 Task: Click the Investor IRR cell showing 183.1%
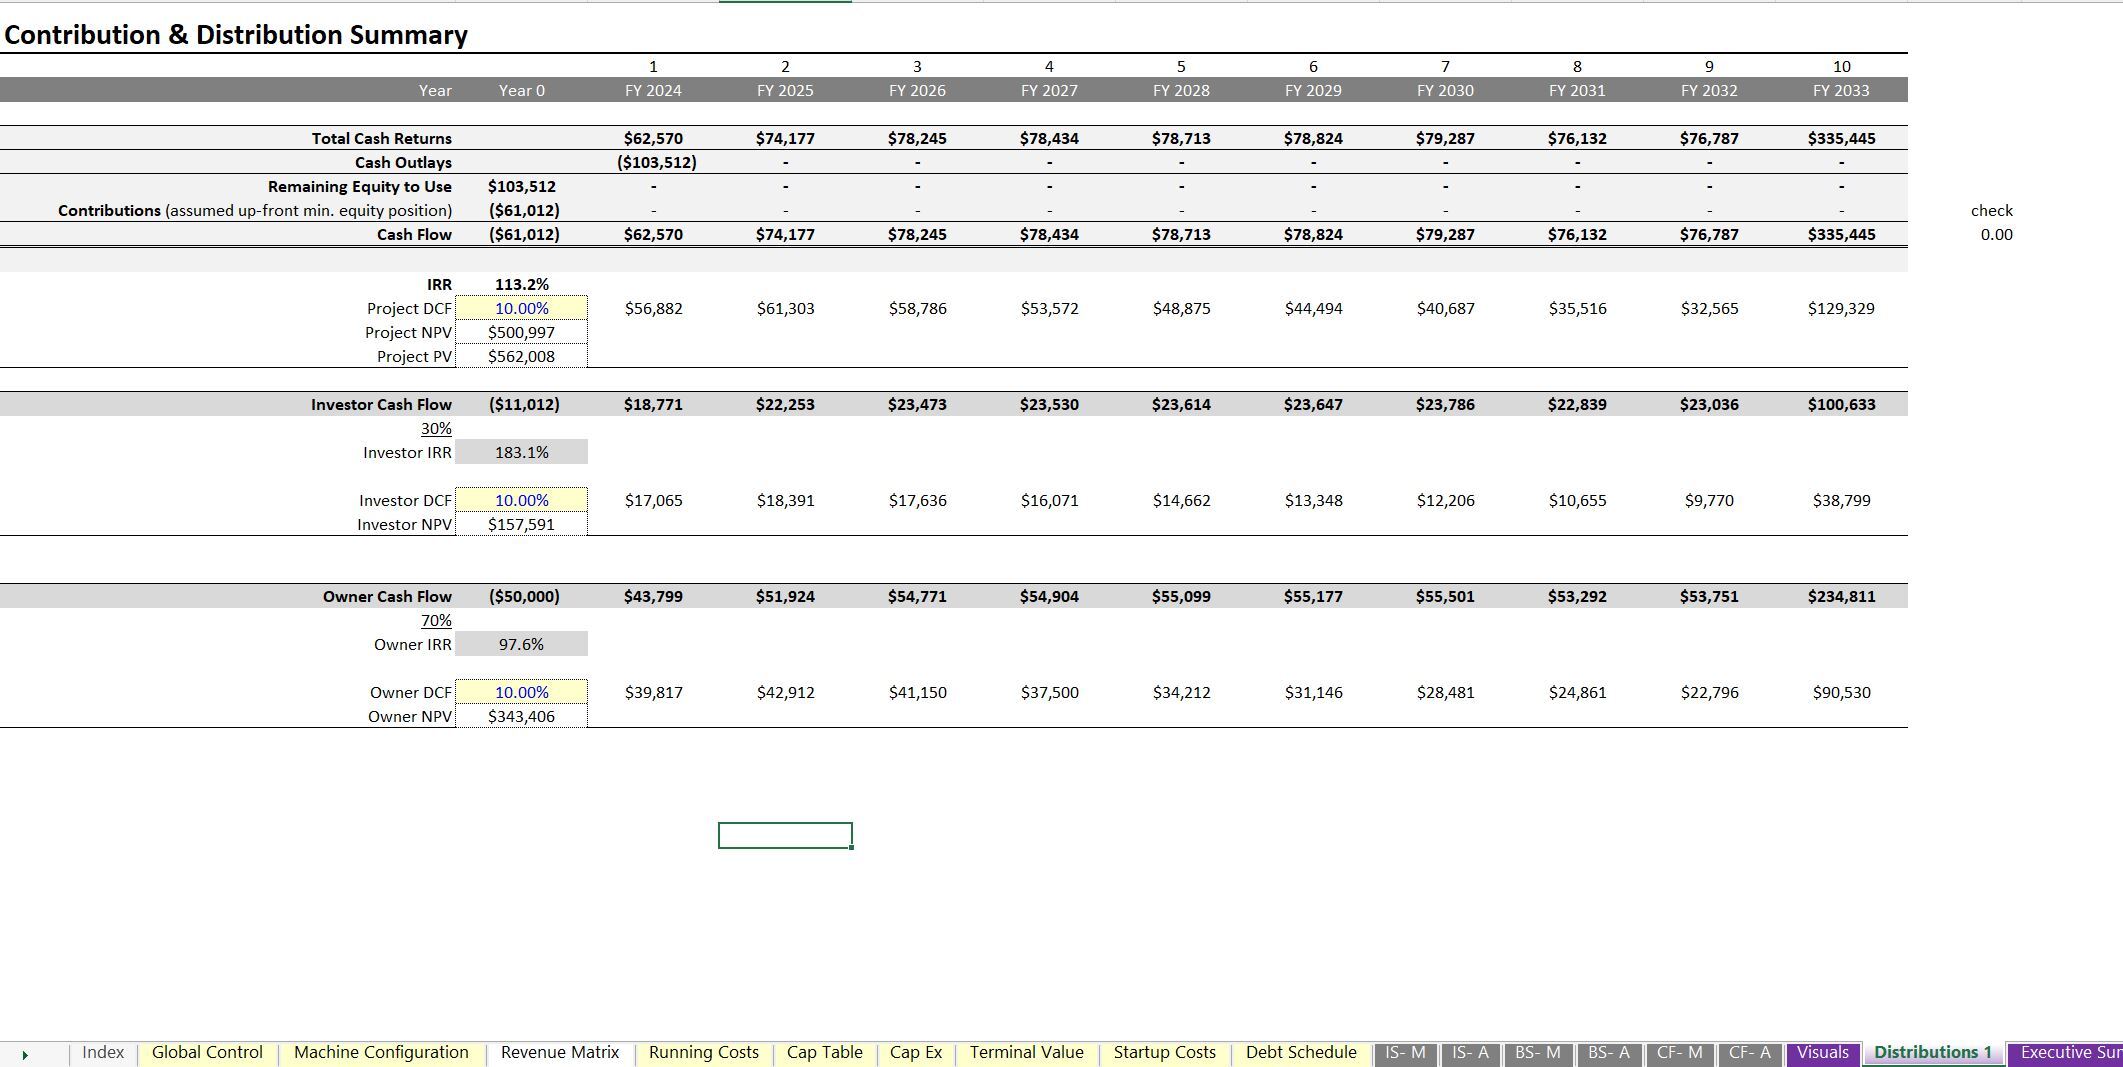521,452
